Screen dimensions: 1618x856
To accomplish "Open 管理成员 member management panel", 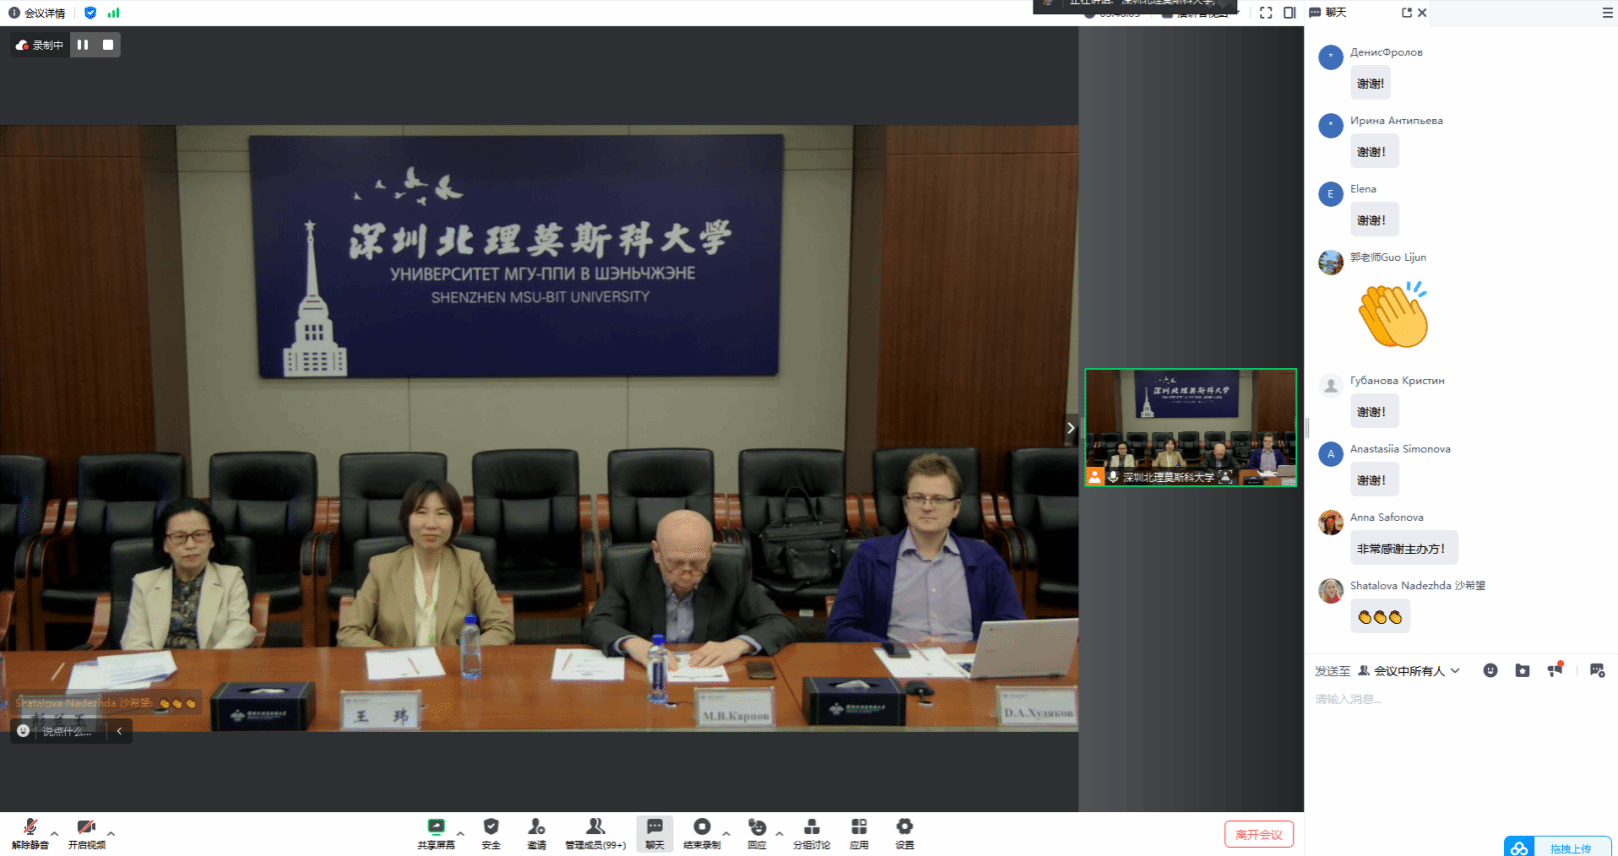I will [595, 833].
